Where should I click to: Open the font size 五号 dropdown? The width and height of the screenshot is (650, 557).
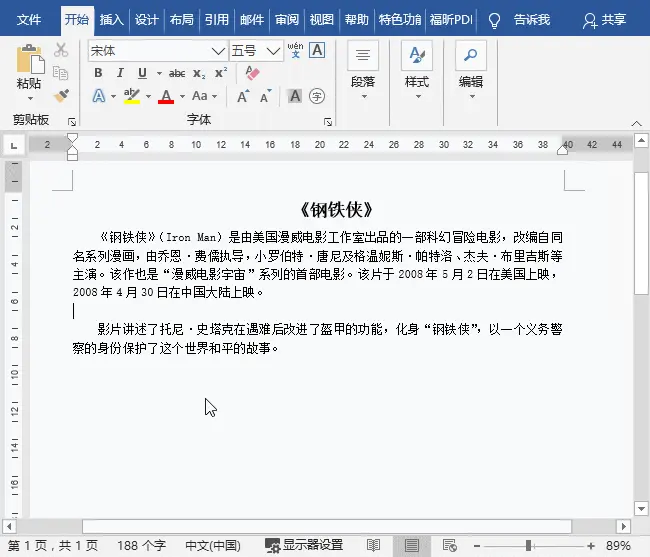(x=273, y=51)
